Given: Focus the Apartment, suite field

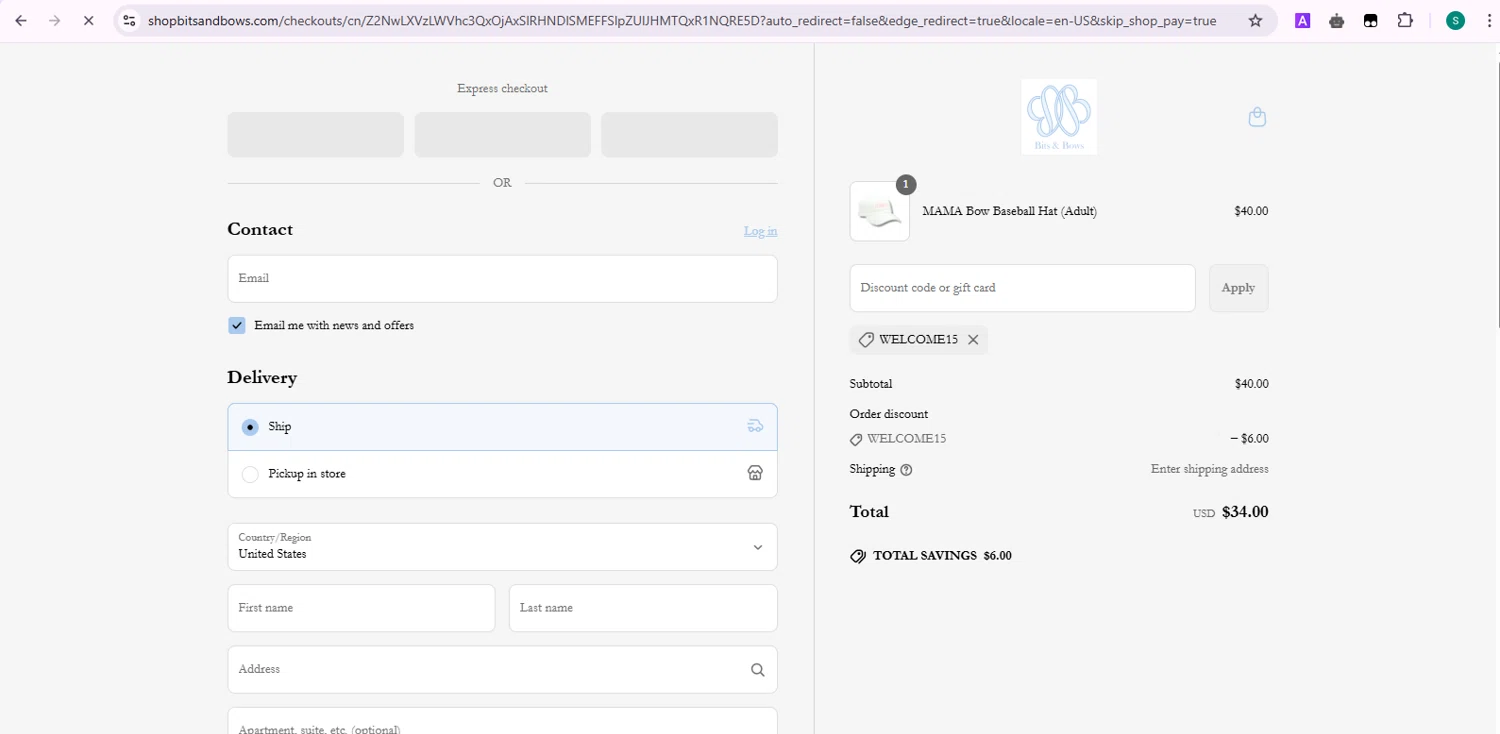Looking at the screenshot, I should click(x=502, y=721).
